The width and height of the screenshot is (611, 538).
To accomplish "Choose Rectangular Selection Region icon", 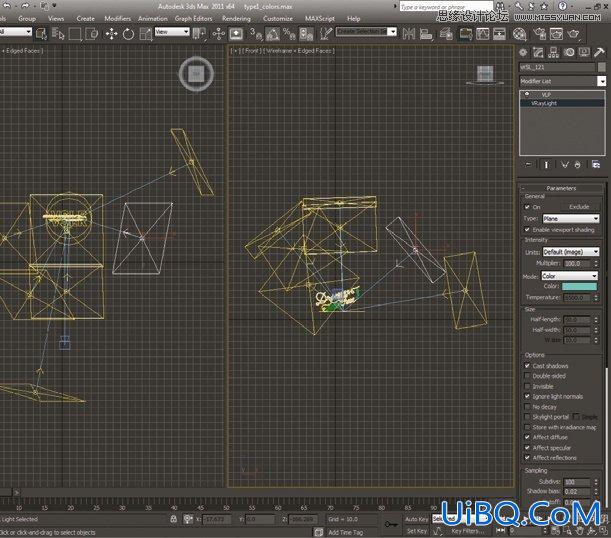I will 74,34.
